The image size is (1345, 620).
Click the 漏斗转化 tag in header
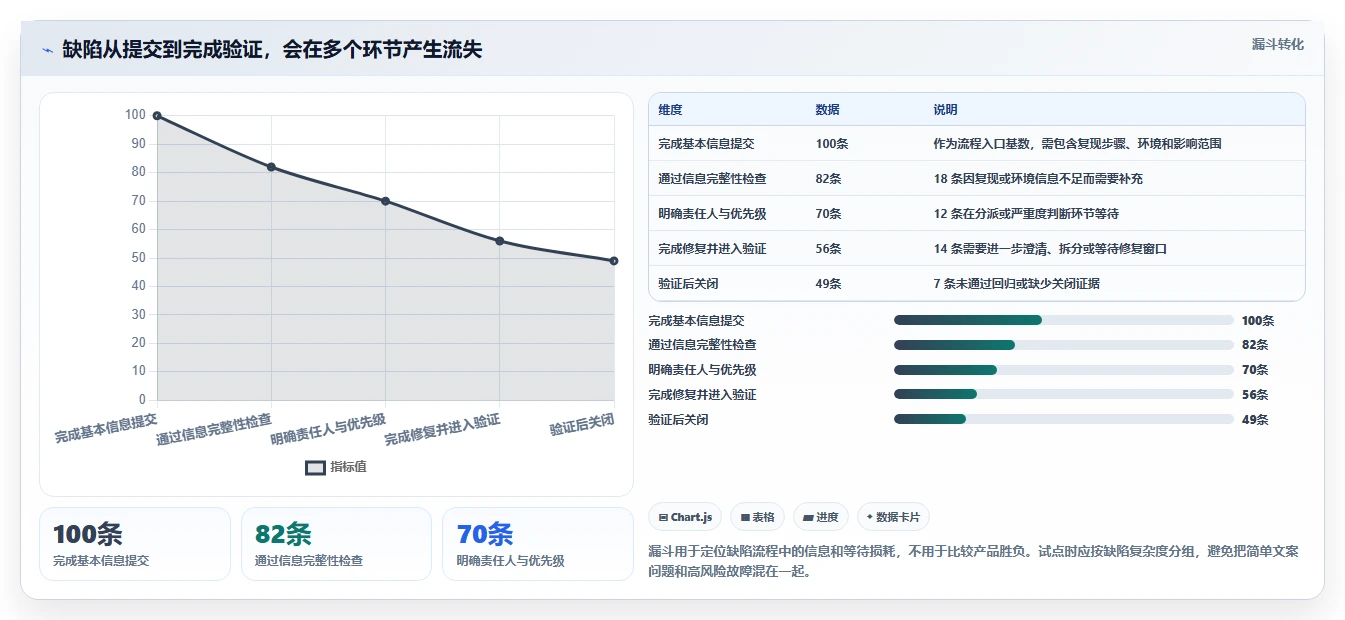1278,44
